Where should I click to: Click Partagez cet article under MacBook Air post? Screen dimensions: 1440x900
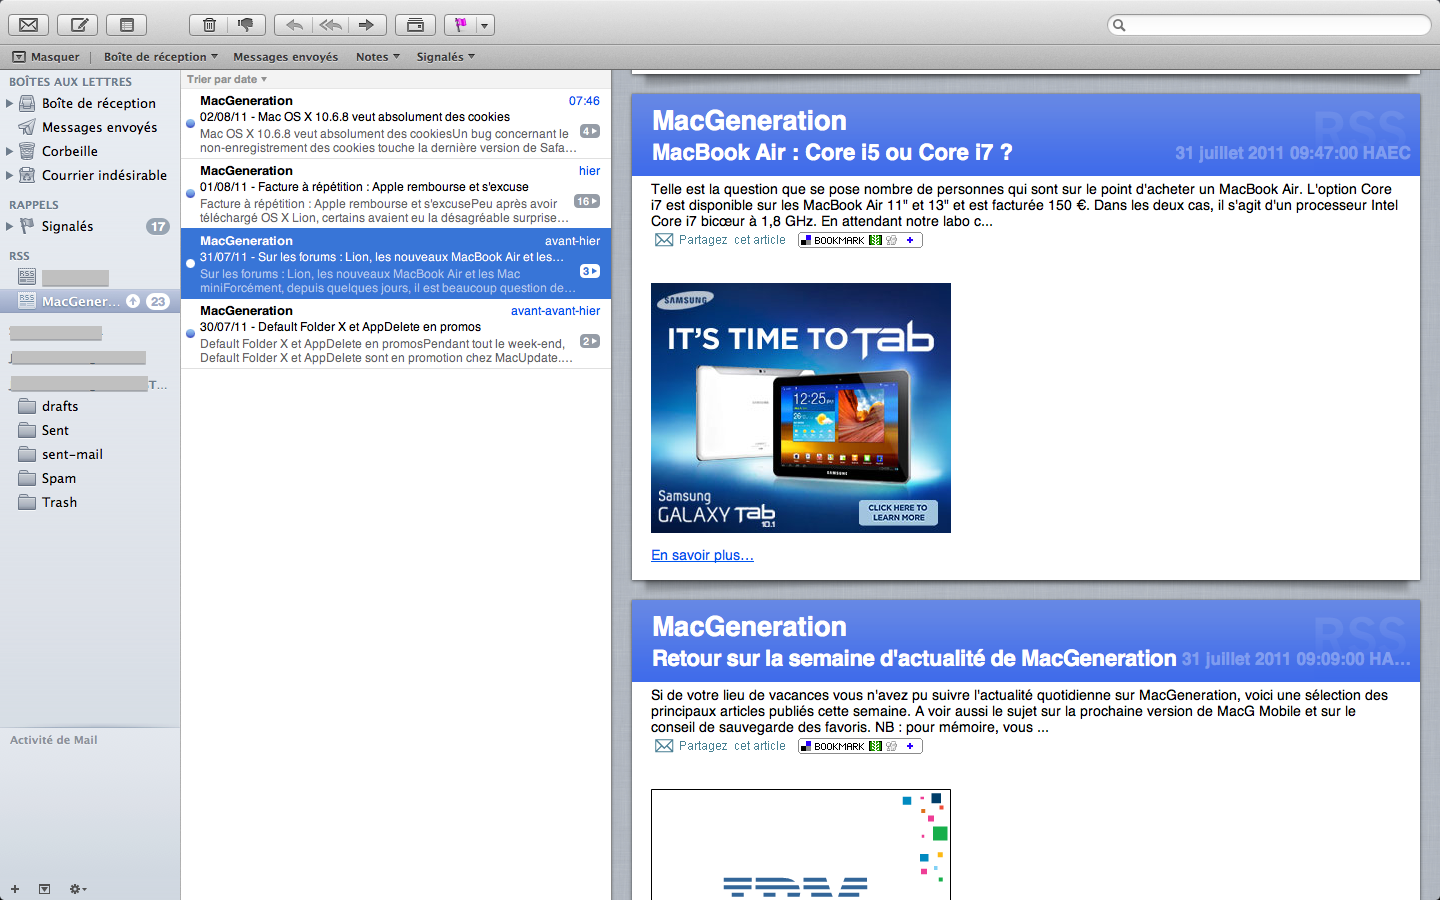[x=732, y=240]
